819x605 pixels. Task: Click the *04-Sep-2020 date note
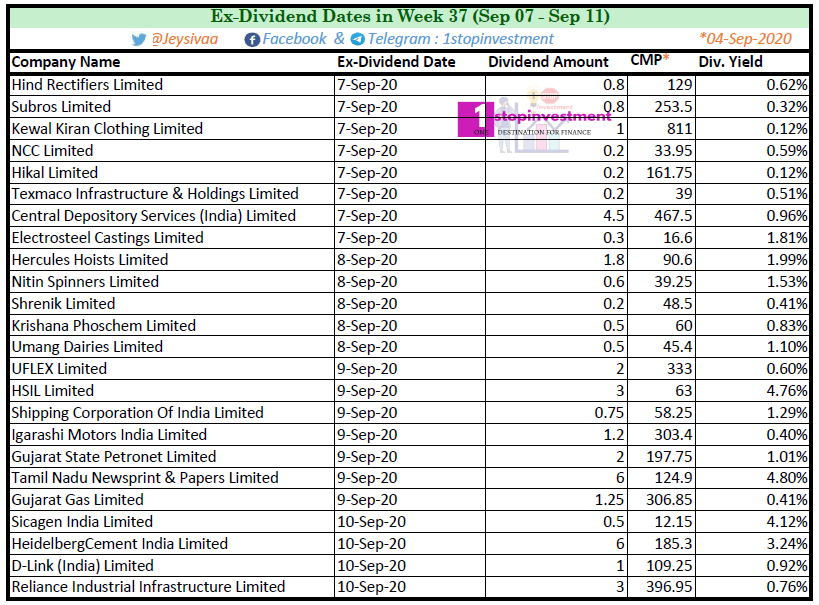pyautogui.click(x=745, y=39)
